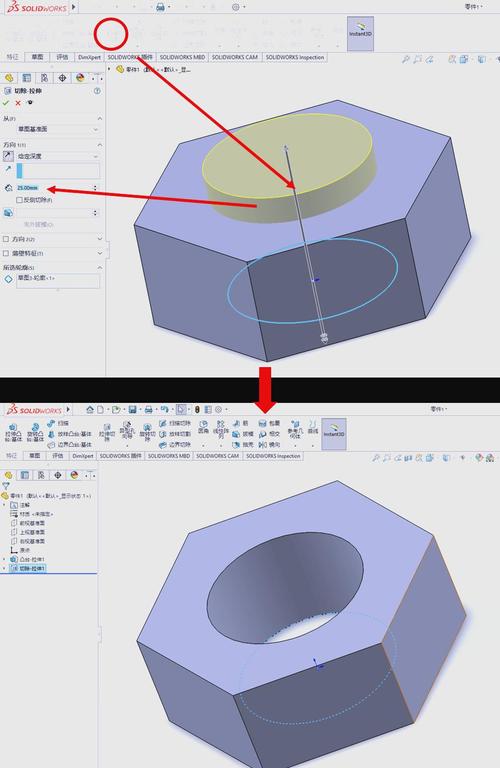Click the draft on/off icon
Viewport: 500px width, 768px height.
pos(8,213)
